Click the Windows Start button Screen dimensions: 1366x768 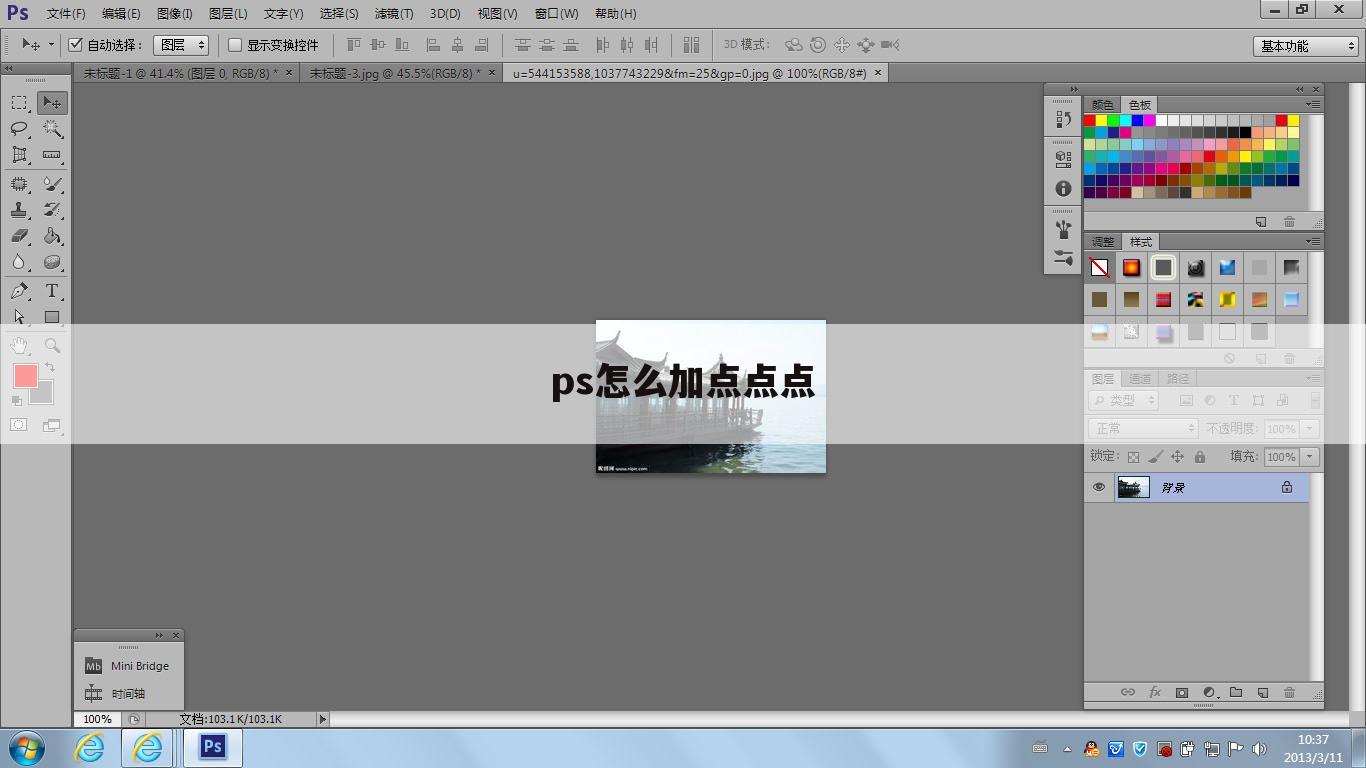pyautogui.click(x=25, y=748)
